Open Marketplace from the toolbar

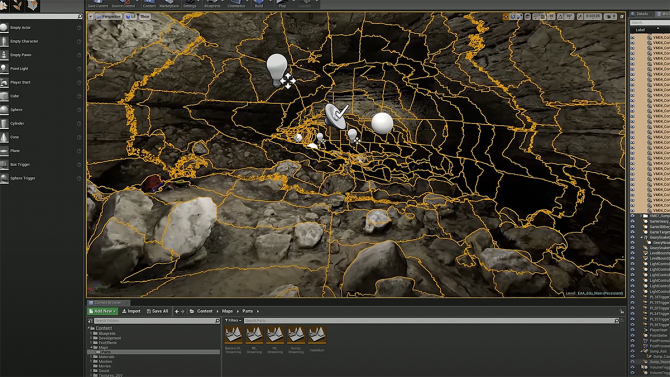[x=169, y=4]
